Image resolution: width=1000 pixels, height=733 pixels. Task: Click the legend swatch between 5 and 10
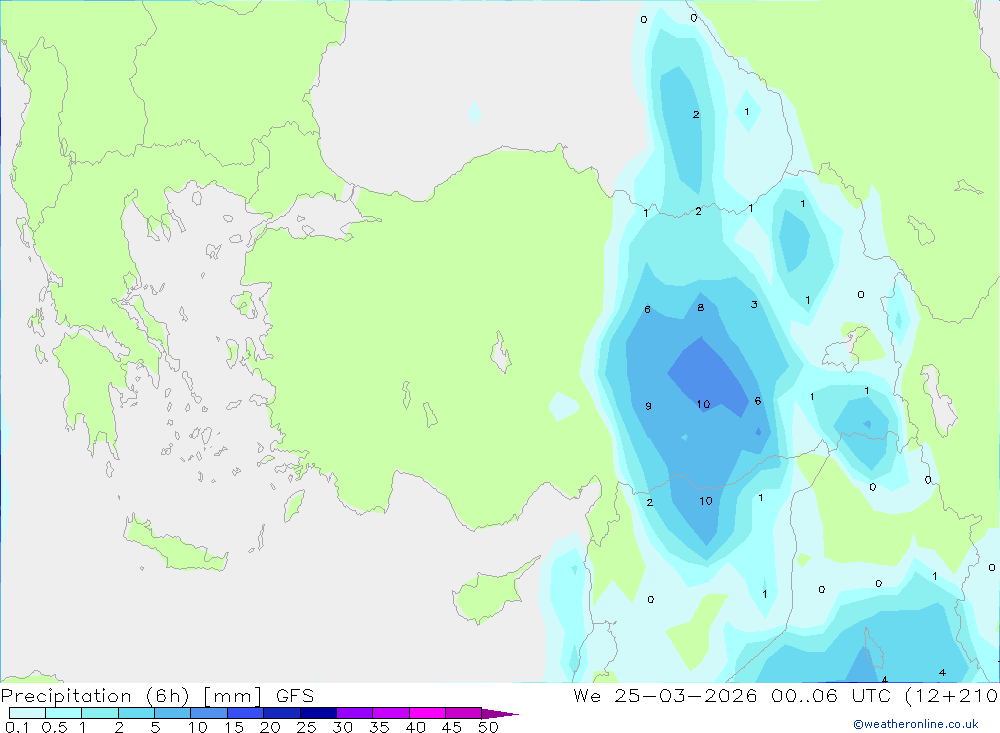173,713
